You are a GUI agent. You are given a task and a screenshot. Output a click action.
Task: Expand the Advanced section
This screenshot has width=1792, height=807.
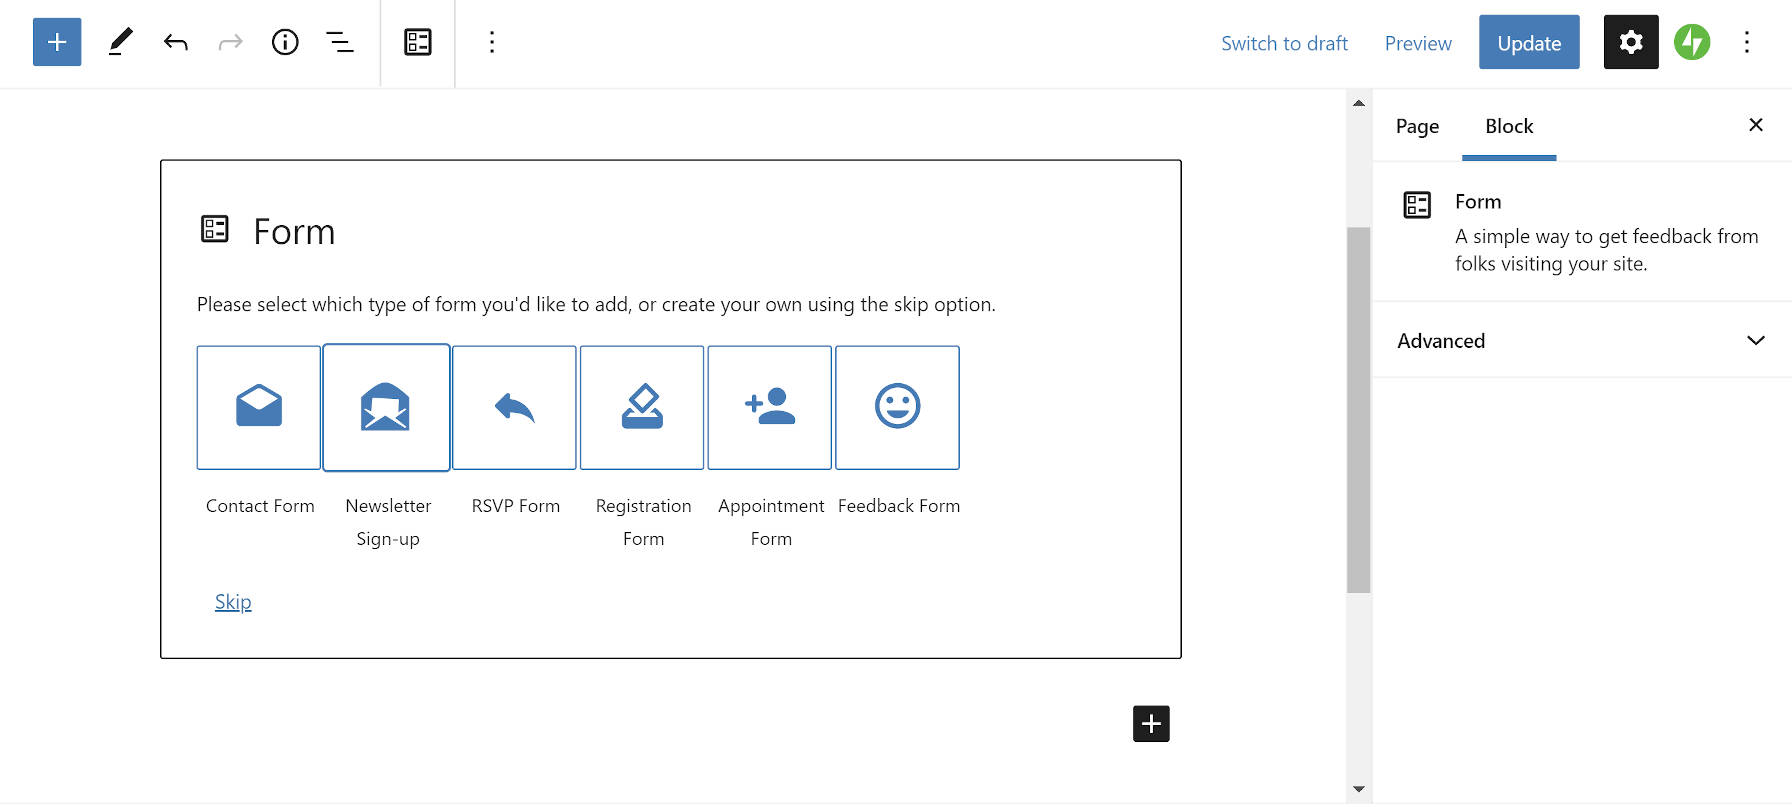(1581, 341)
